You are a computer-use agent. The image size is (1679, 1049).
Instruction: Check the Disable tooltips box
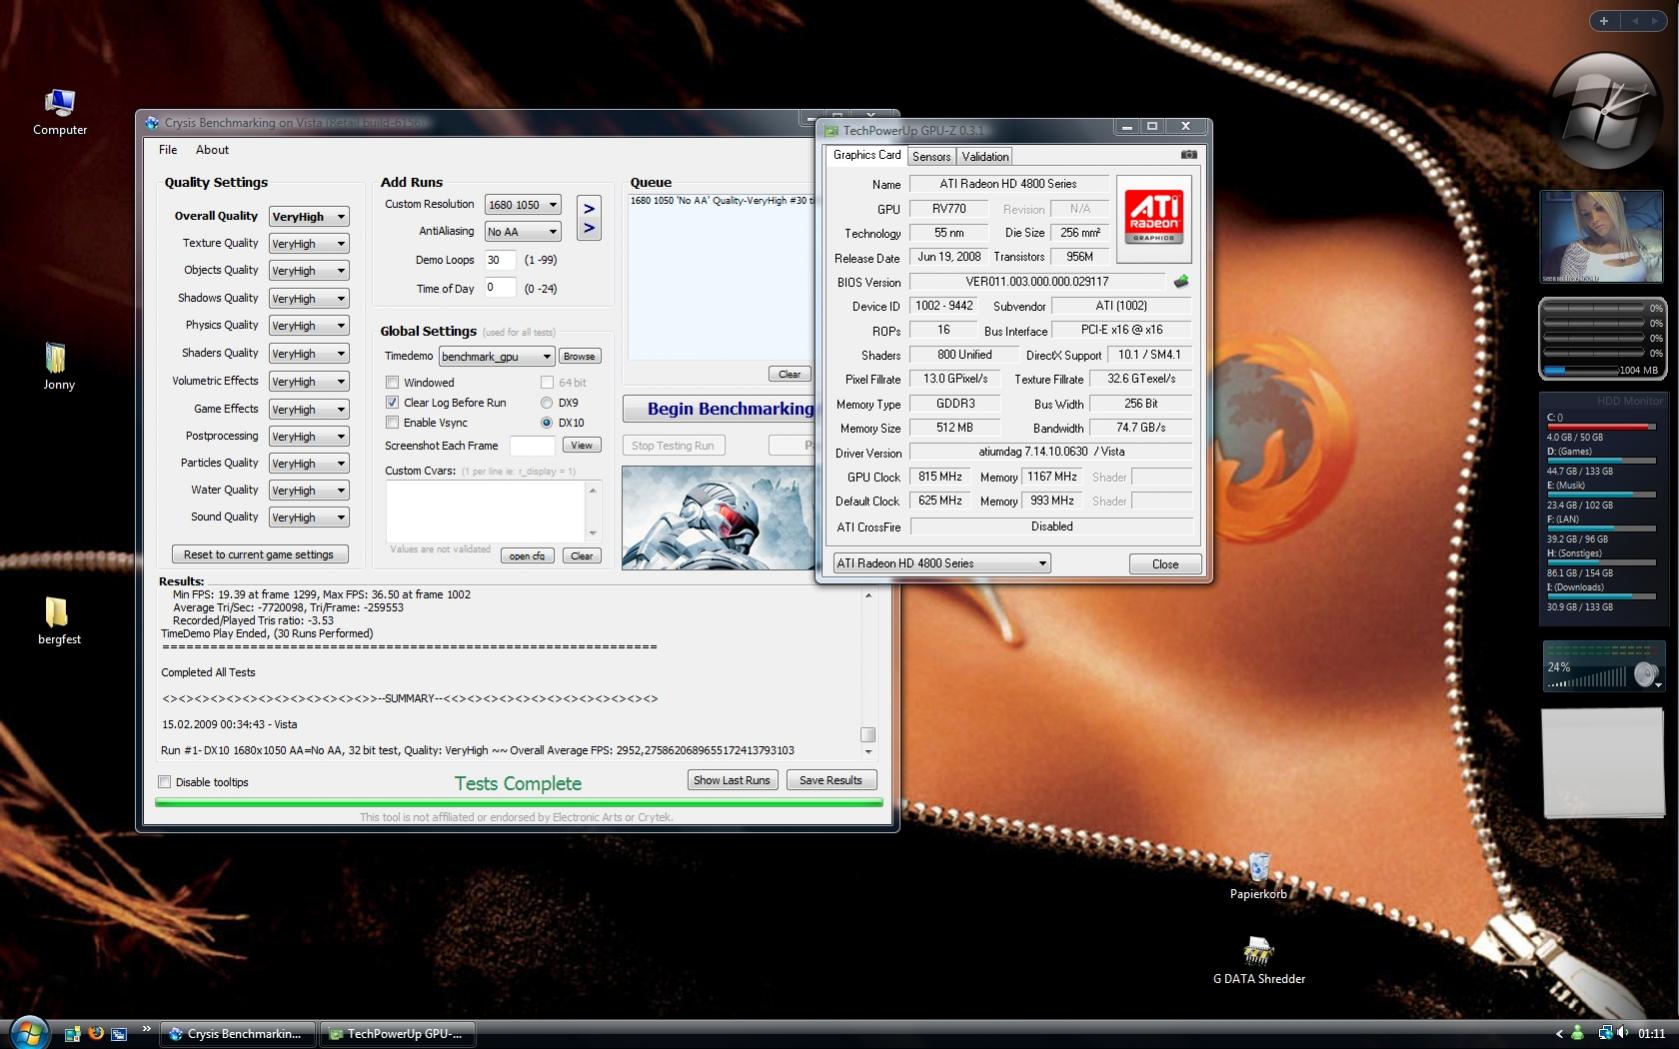coord(165,782)
